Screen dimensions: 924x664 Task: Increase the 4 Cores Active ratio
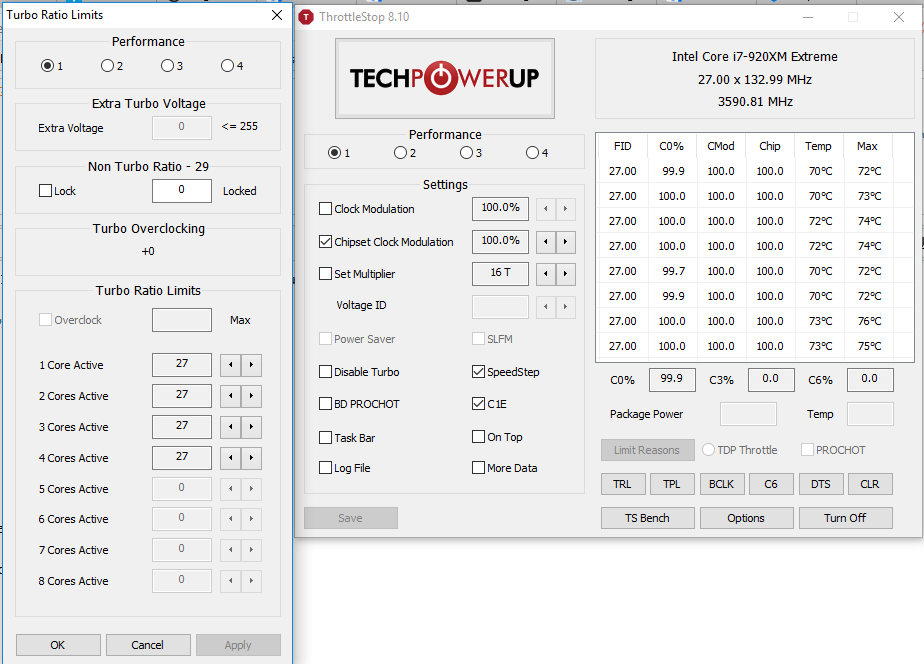(x=252, y=458)
